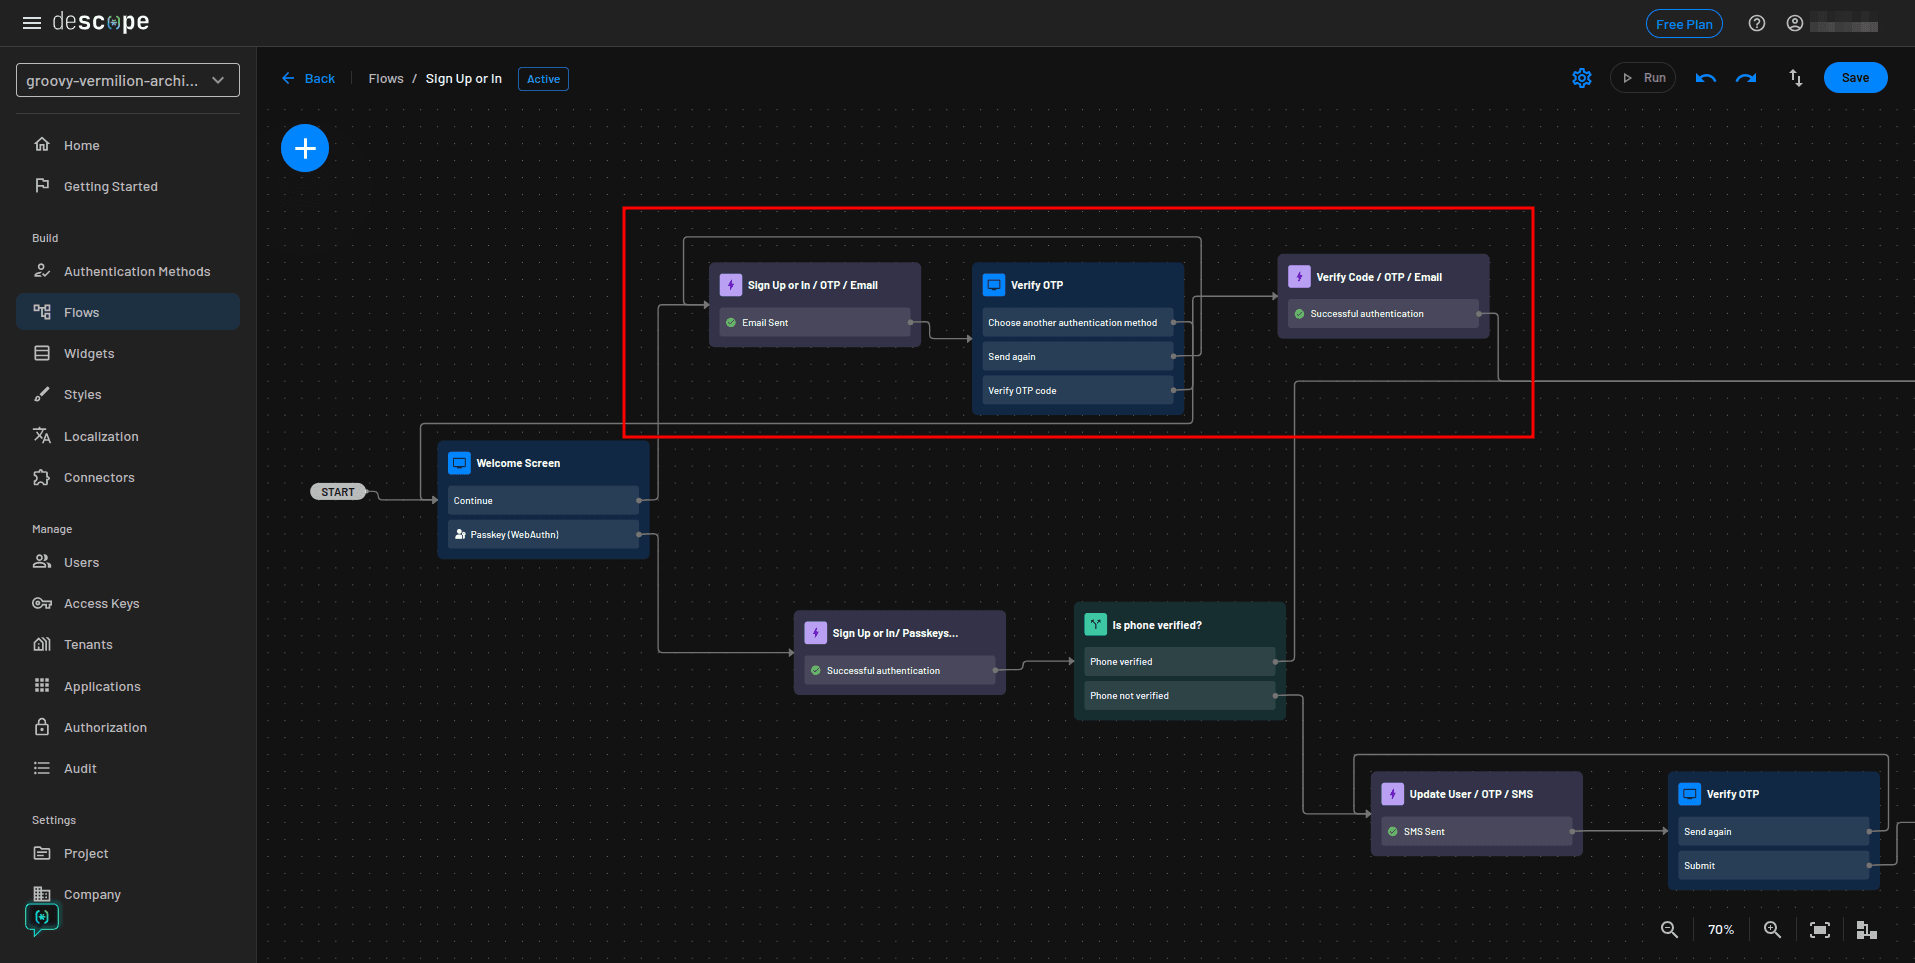Click the Save button
The image size is (1915, 963).
pos(1855,77)
